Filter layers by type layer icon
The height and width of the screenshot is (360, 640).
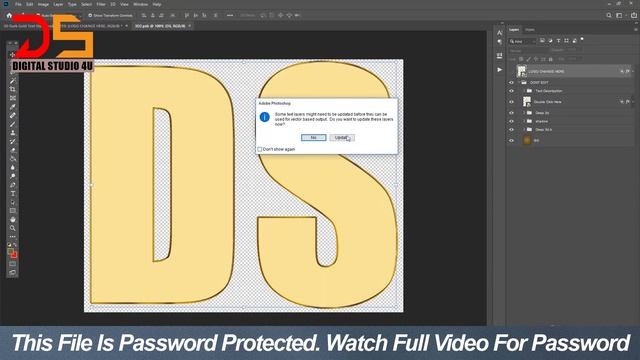[558, 41]
